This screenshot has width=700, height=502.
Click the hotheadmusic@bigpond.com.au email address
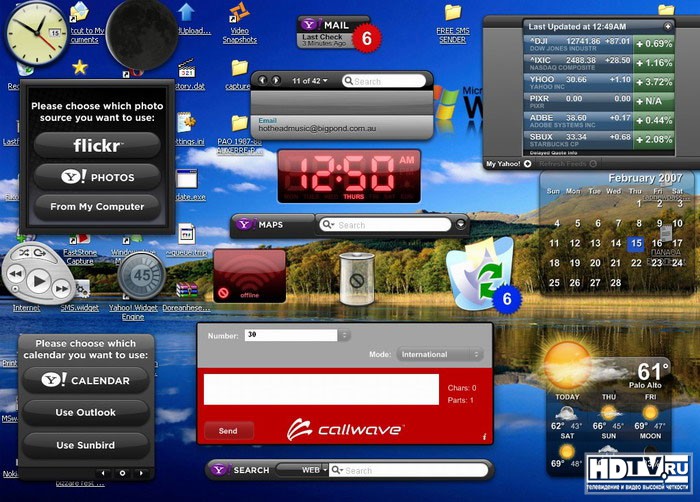pos(317,129)
